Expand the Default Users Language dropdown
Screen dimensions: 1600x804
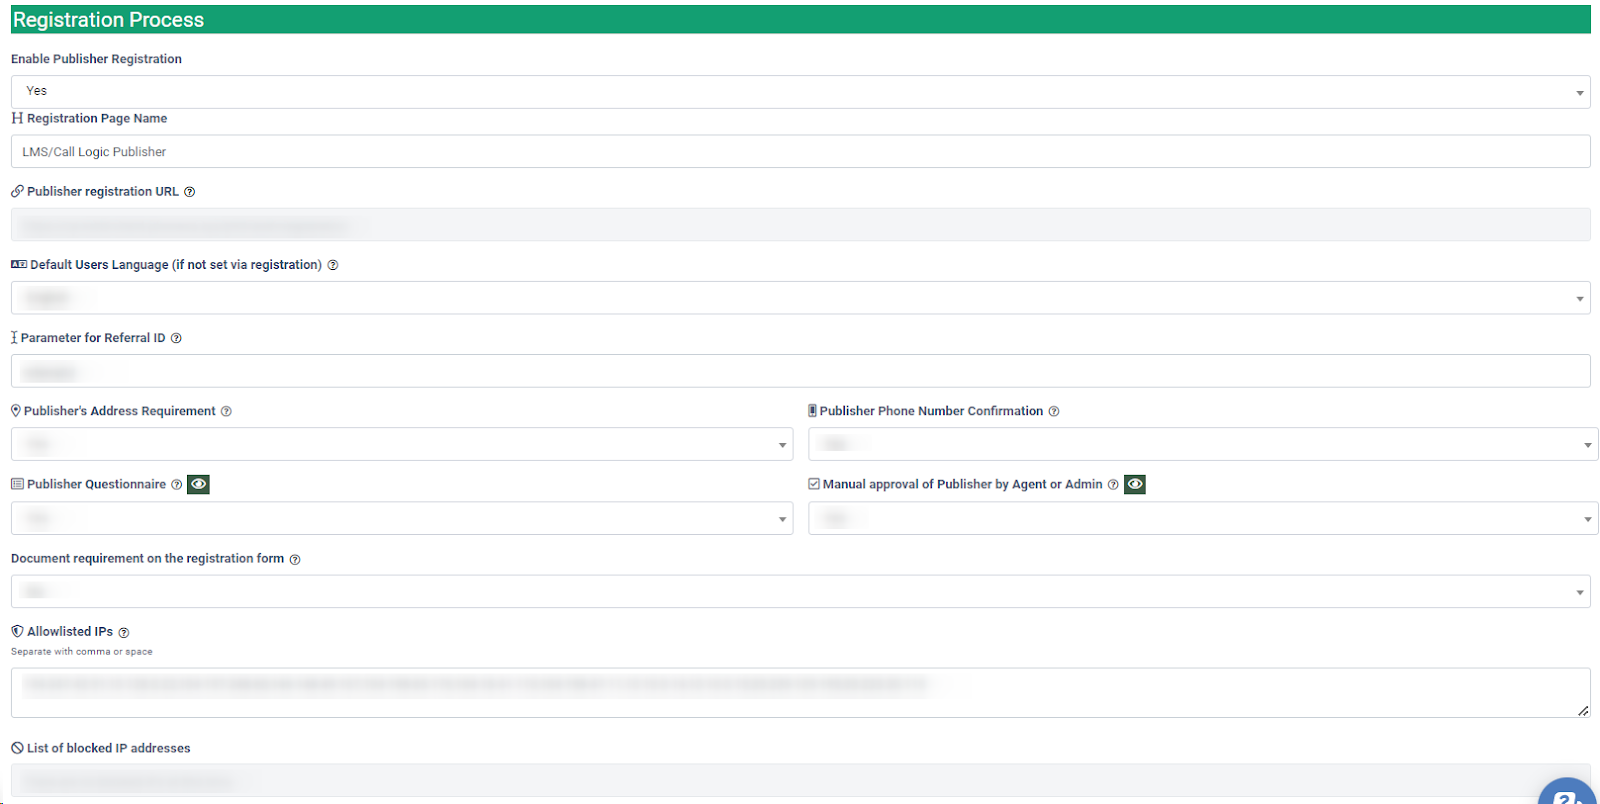pyautogui.click(x=800, y=298)
